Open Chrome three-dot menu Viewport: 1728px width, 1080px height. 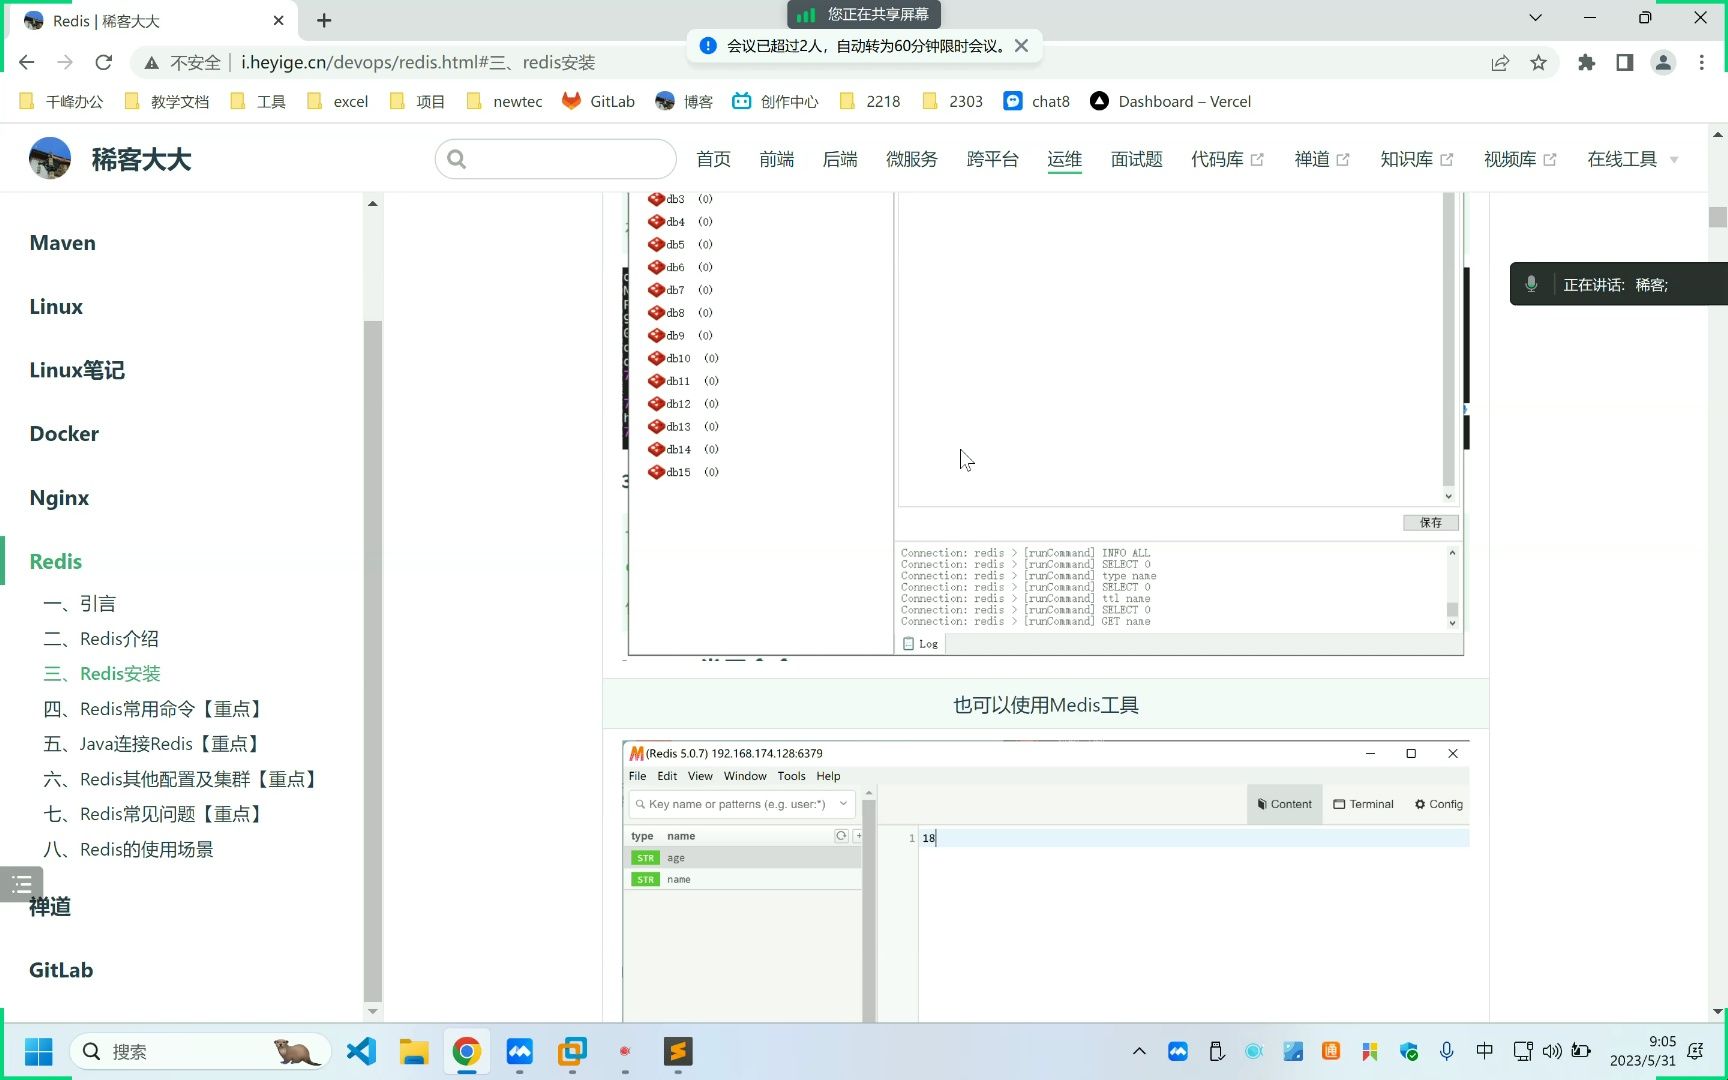point(1701,63)
